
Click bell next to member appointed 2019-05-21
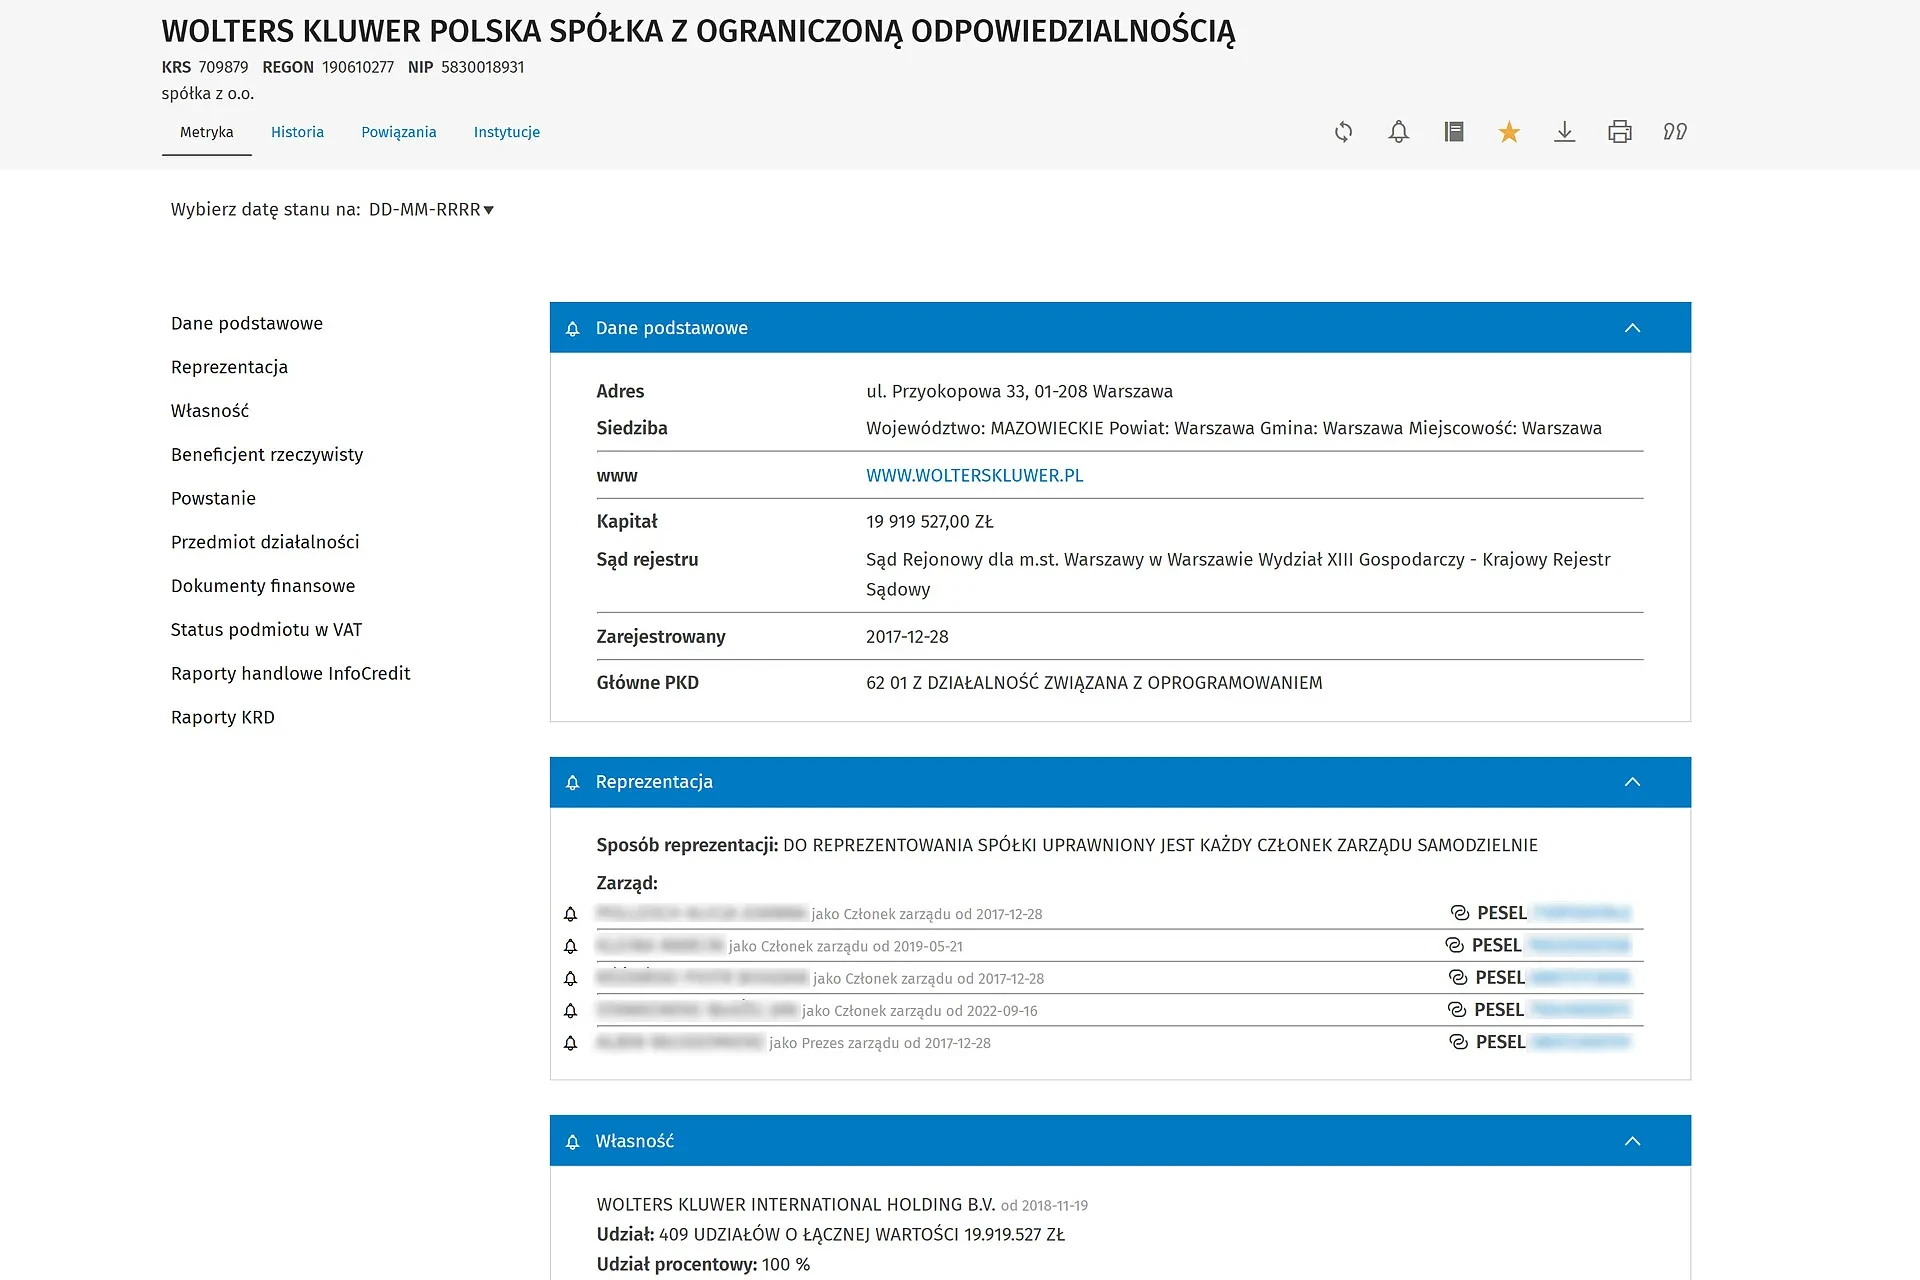pos(571,946)
